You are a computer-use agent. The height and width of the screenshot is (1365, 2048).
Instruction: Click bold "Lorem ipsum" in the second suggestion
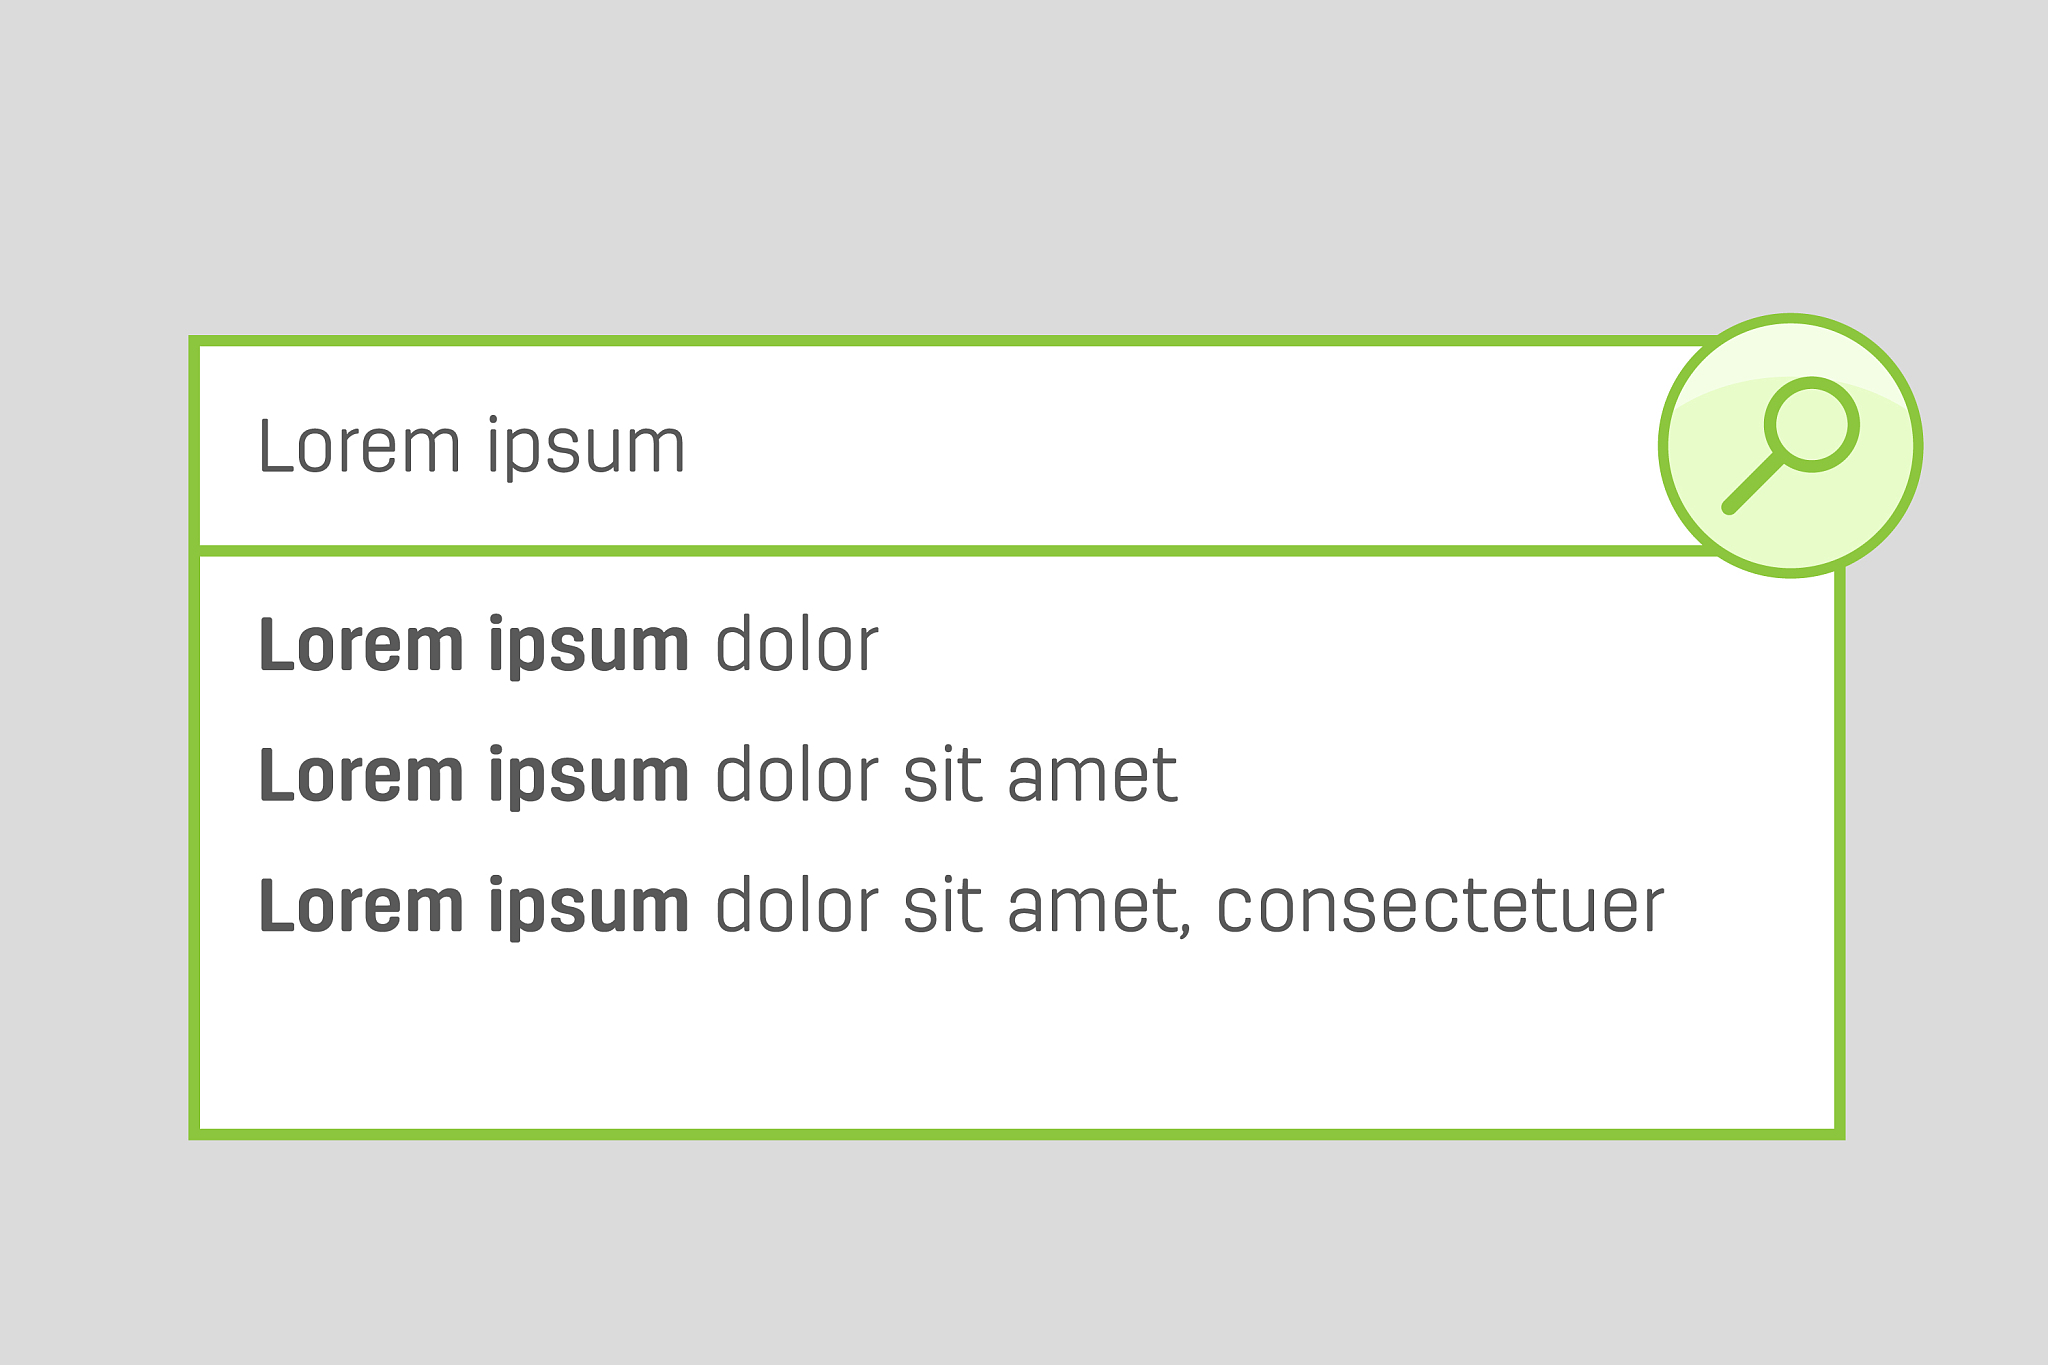click(473, 775)
